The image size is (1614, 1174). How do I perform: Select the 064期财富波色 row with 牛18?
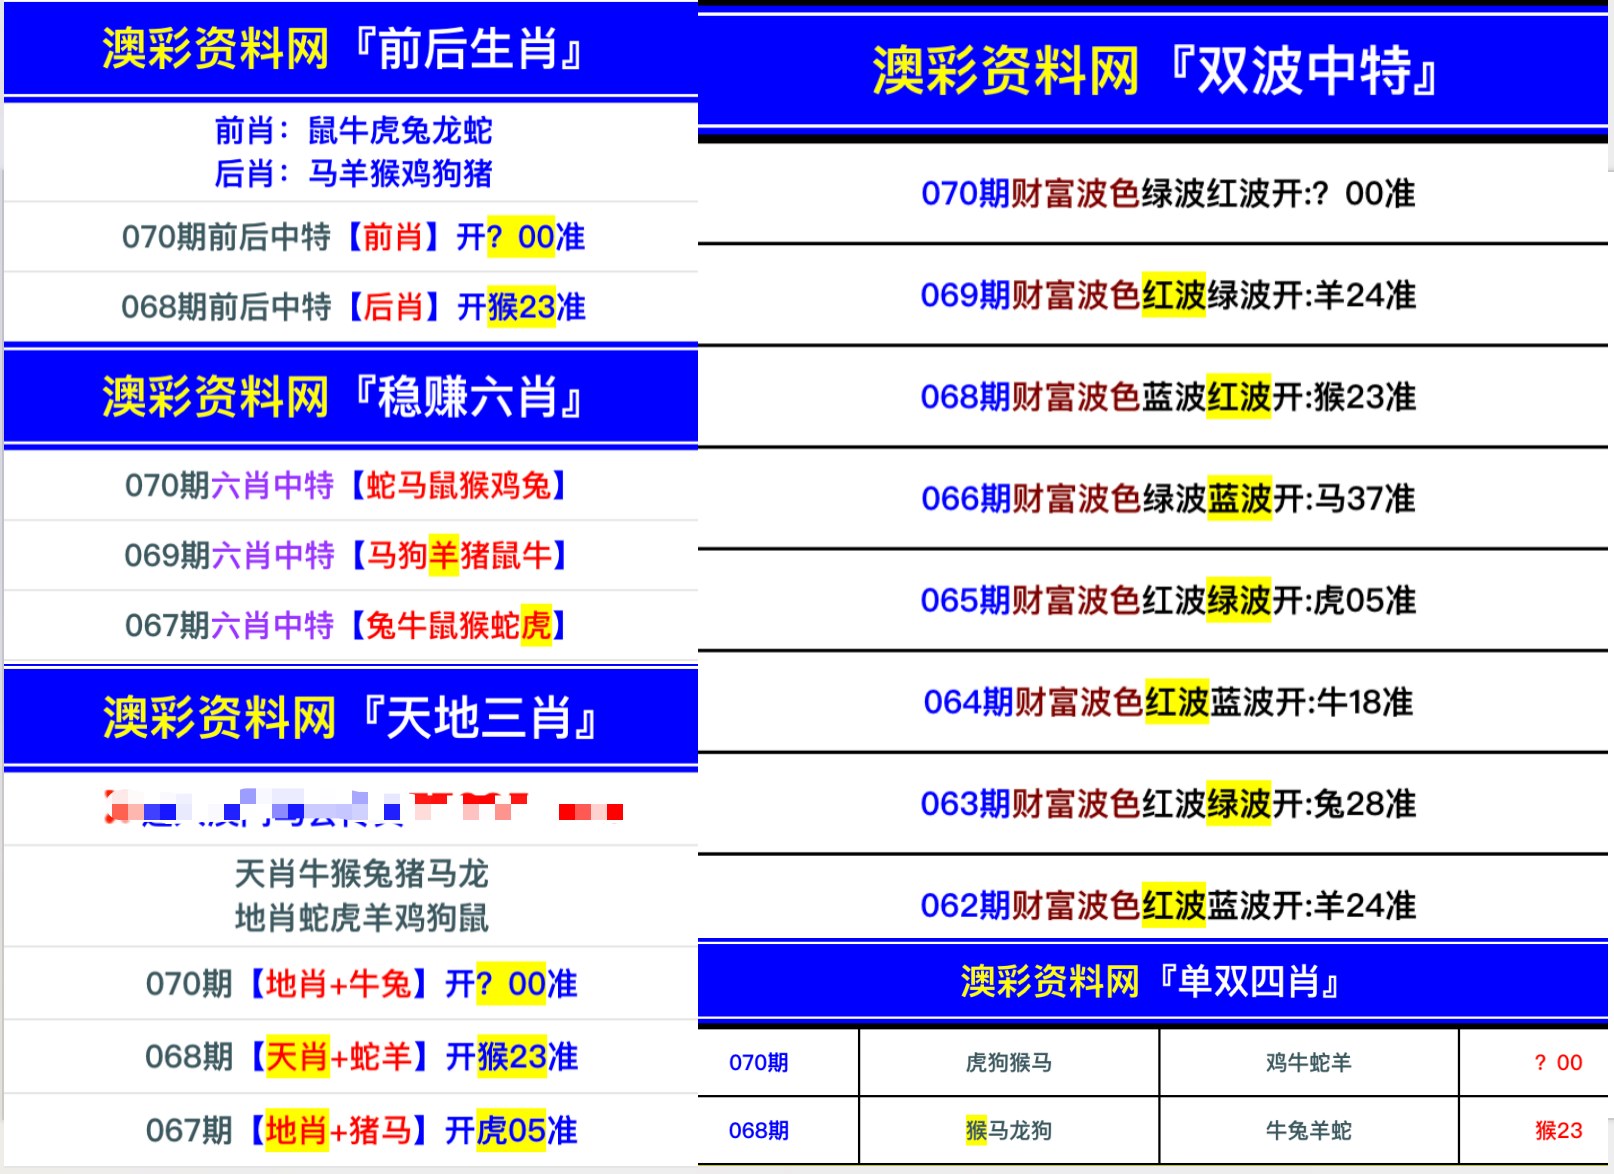(x=1167, y=703)
